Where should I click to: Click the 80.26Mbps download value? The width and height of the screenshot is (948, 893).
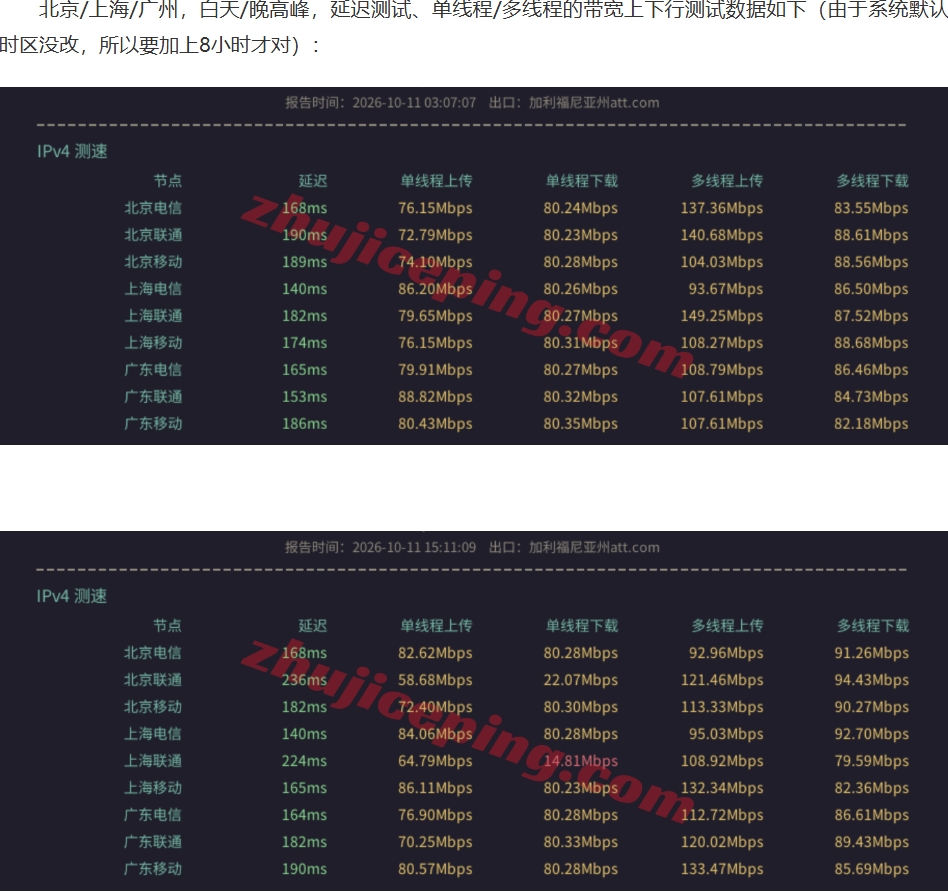[x=580, y=289]
